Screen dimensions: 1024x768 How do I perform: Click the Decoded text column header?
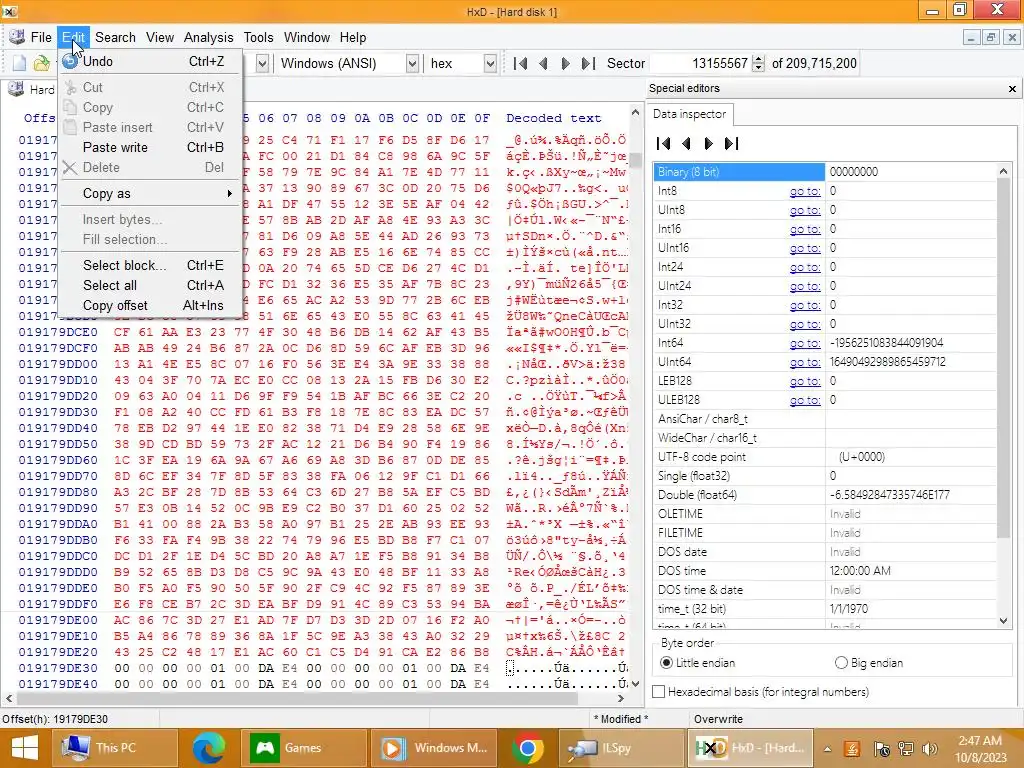[x=554, y=118]
